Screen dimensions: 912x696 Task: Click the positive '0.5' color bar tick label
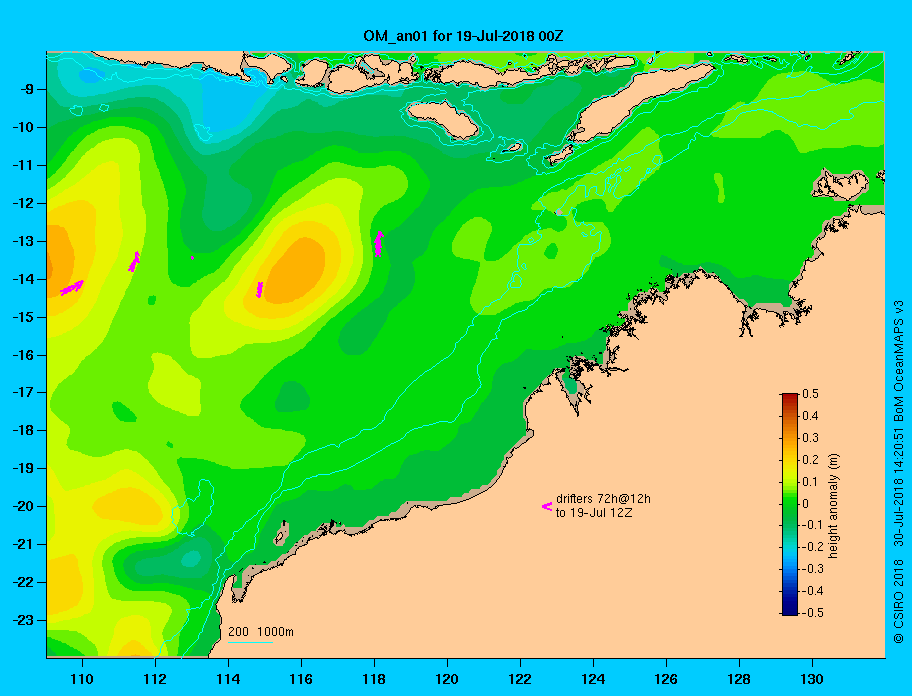[x=810, y=394]
